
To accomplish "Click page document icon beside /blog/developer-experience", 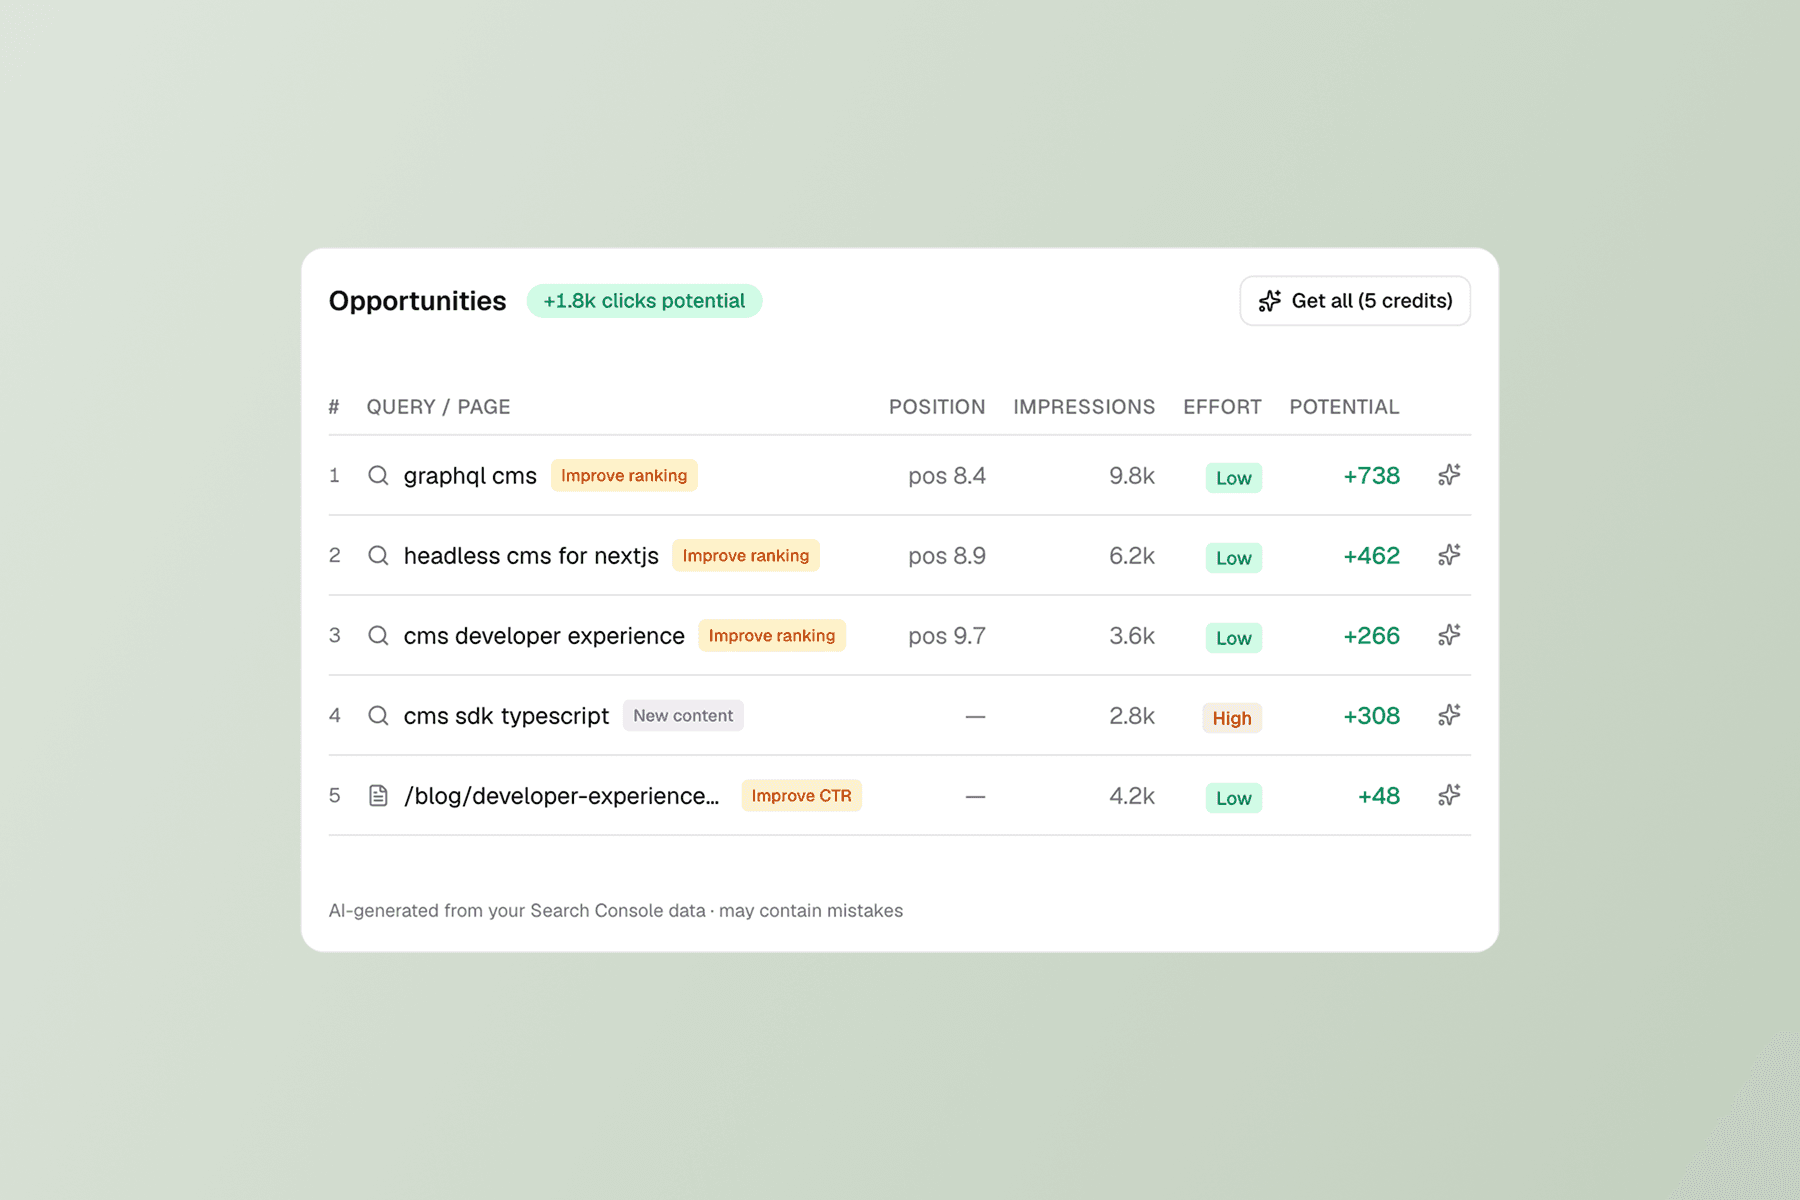I will coord(378,795).
